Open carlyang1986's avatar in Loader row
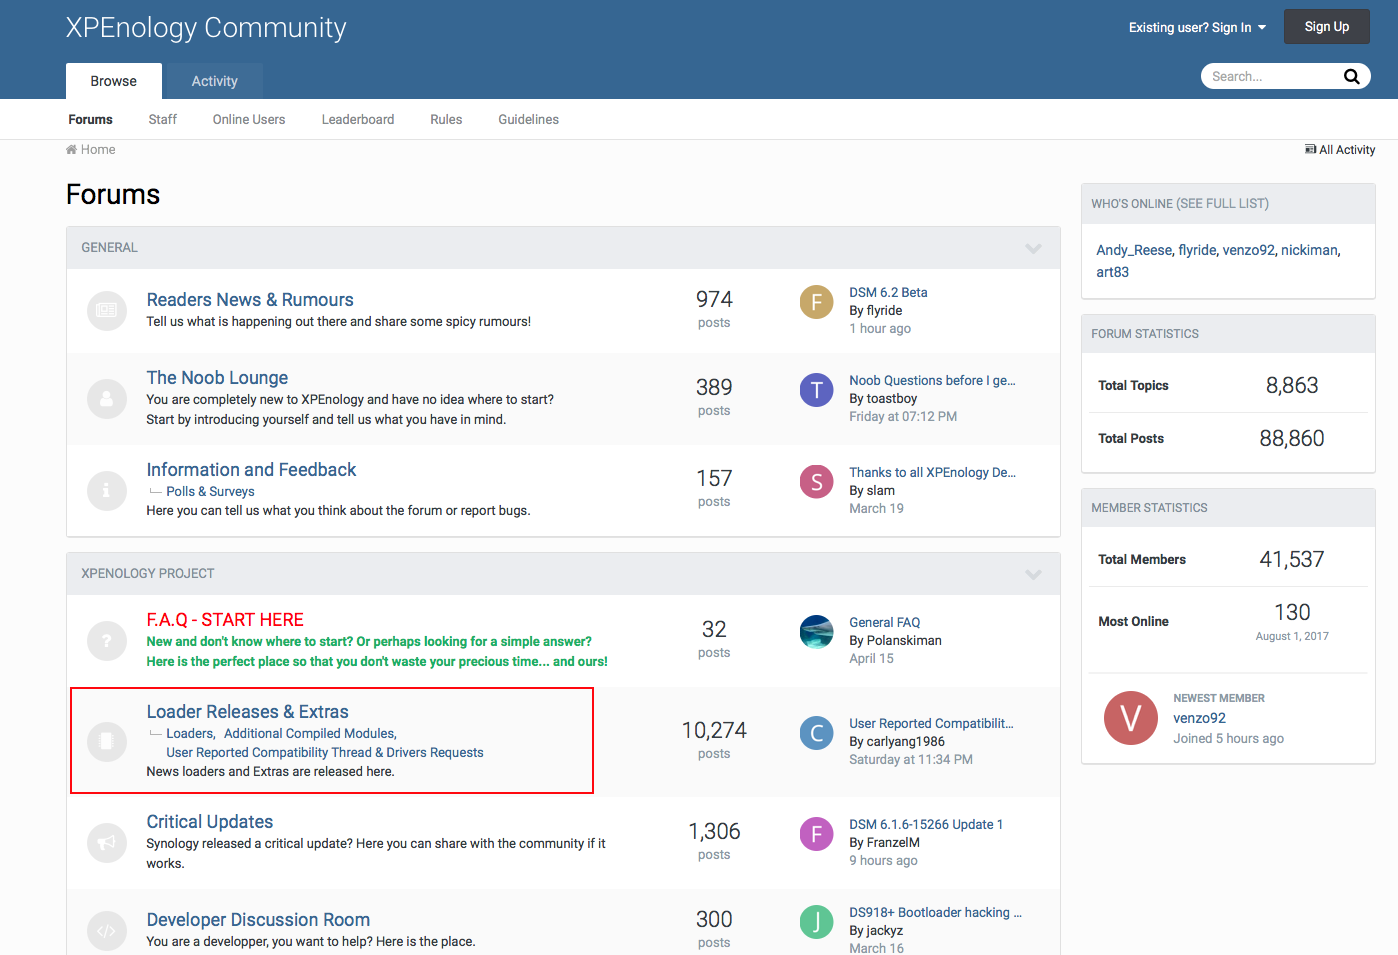This screenshot has height=955, width=1398. (816, 732)
